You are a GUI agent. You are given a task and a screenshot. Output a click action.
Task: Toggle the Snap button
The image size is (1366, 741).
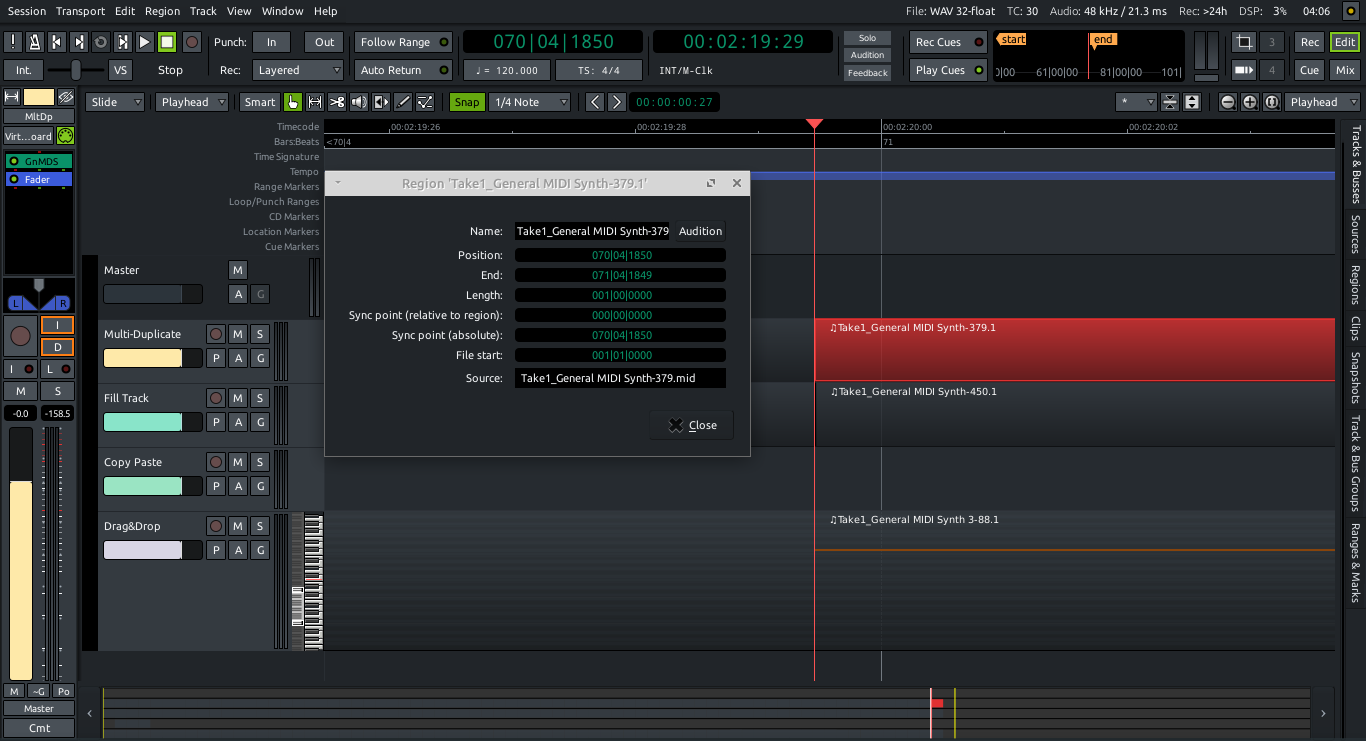click(465, 102)
